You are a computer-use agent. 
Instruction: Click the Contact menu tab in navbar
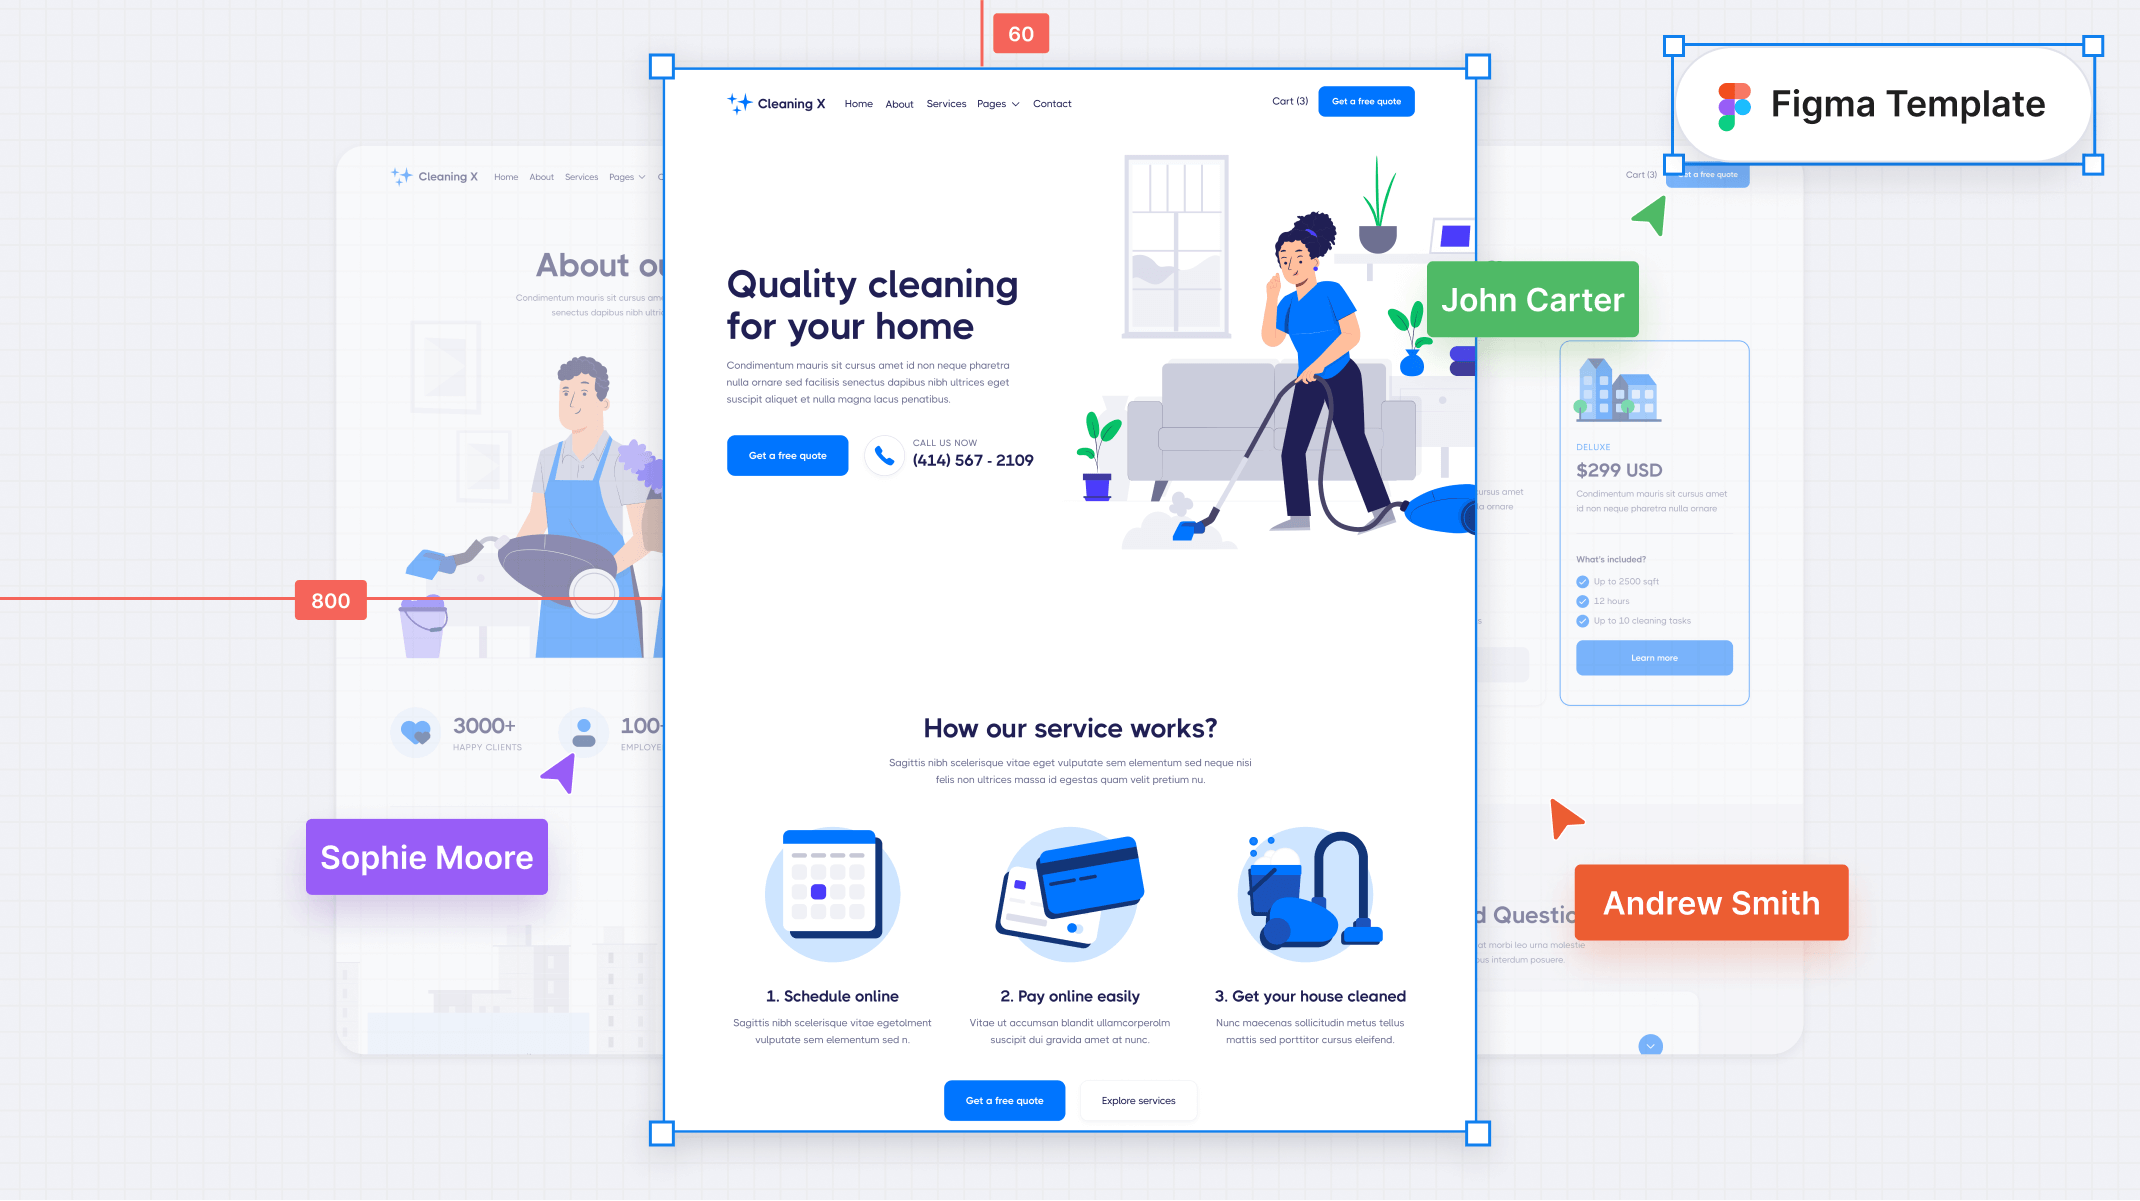coord(1051,103)
